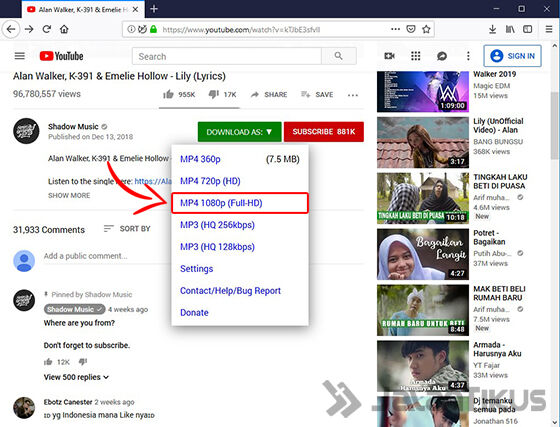Go back with the browser back arrow
This screenshot has width=560, height=427.
point(11,29)
